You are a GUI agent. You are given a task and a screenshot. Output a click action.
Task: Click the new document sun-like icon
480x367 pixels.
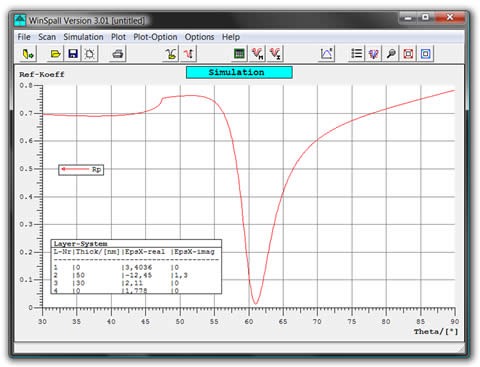[89, 54]
